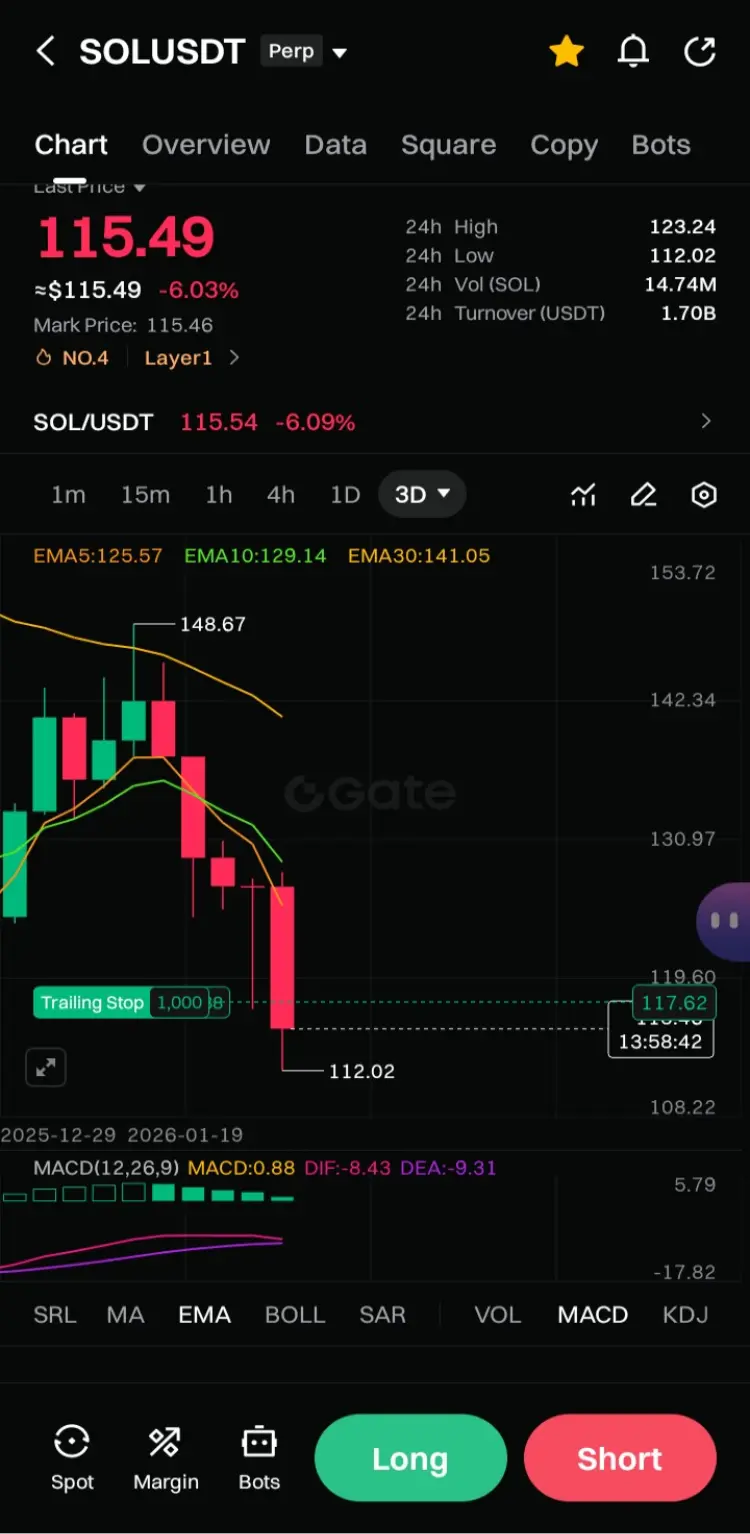Expand chart to fullscreen
750x1534 pixels.
[x=46, y=1068]
